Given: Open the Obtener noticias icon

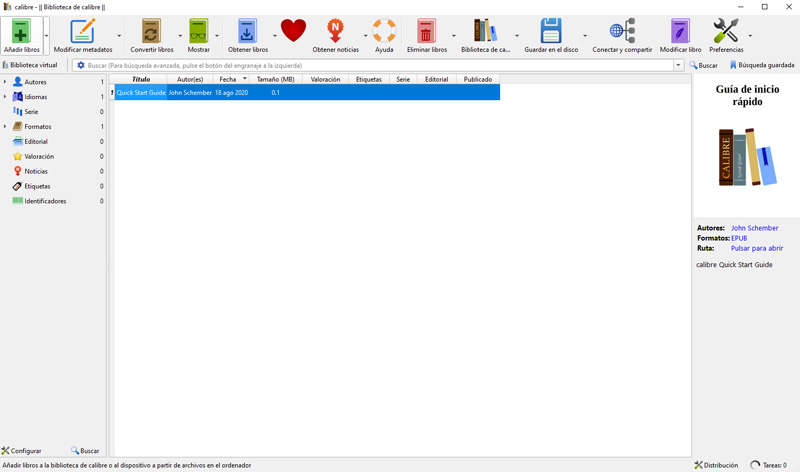Looking at the screenshot, I should (x=335, y=32).
